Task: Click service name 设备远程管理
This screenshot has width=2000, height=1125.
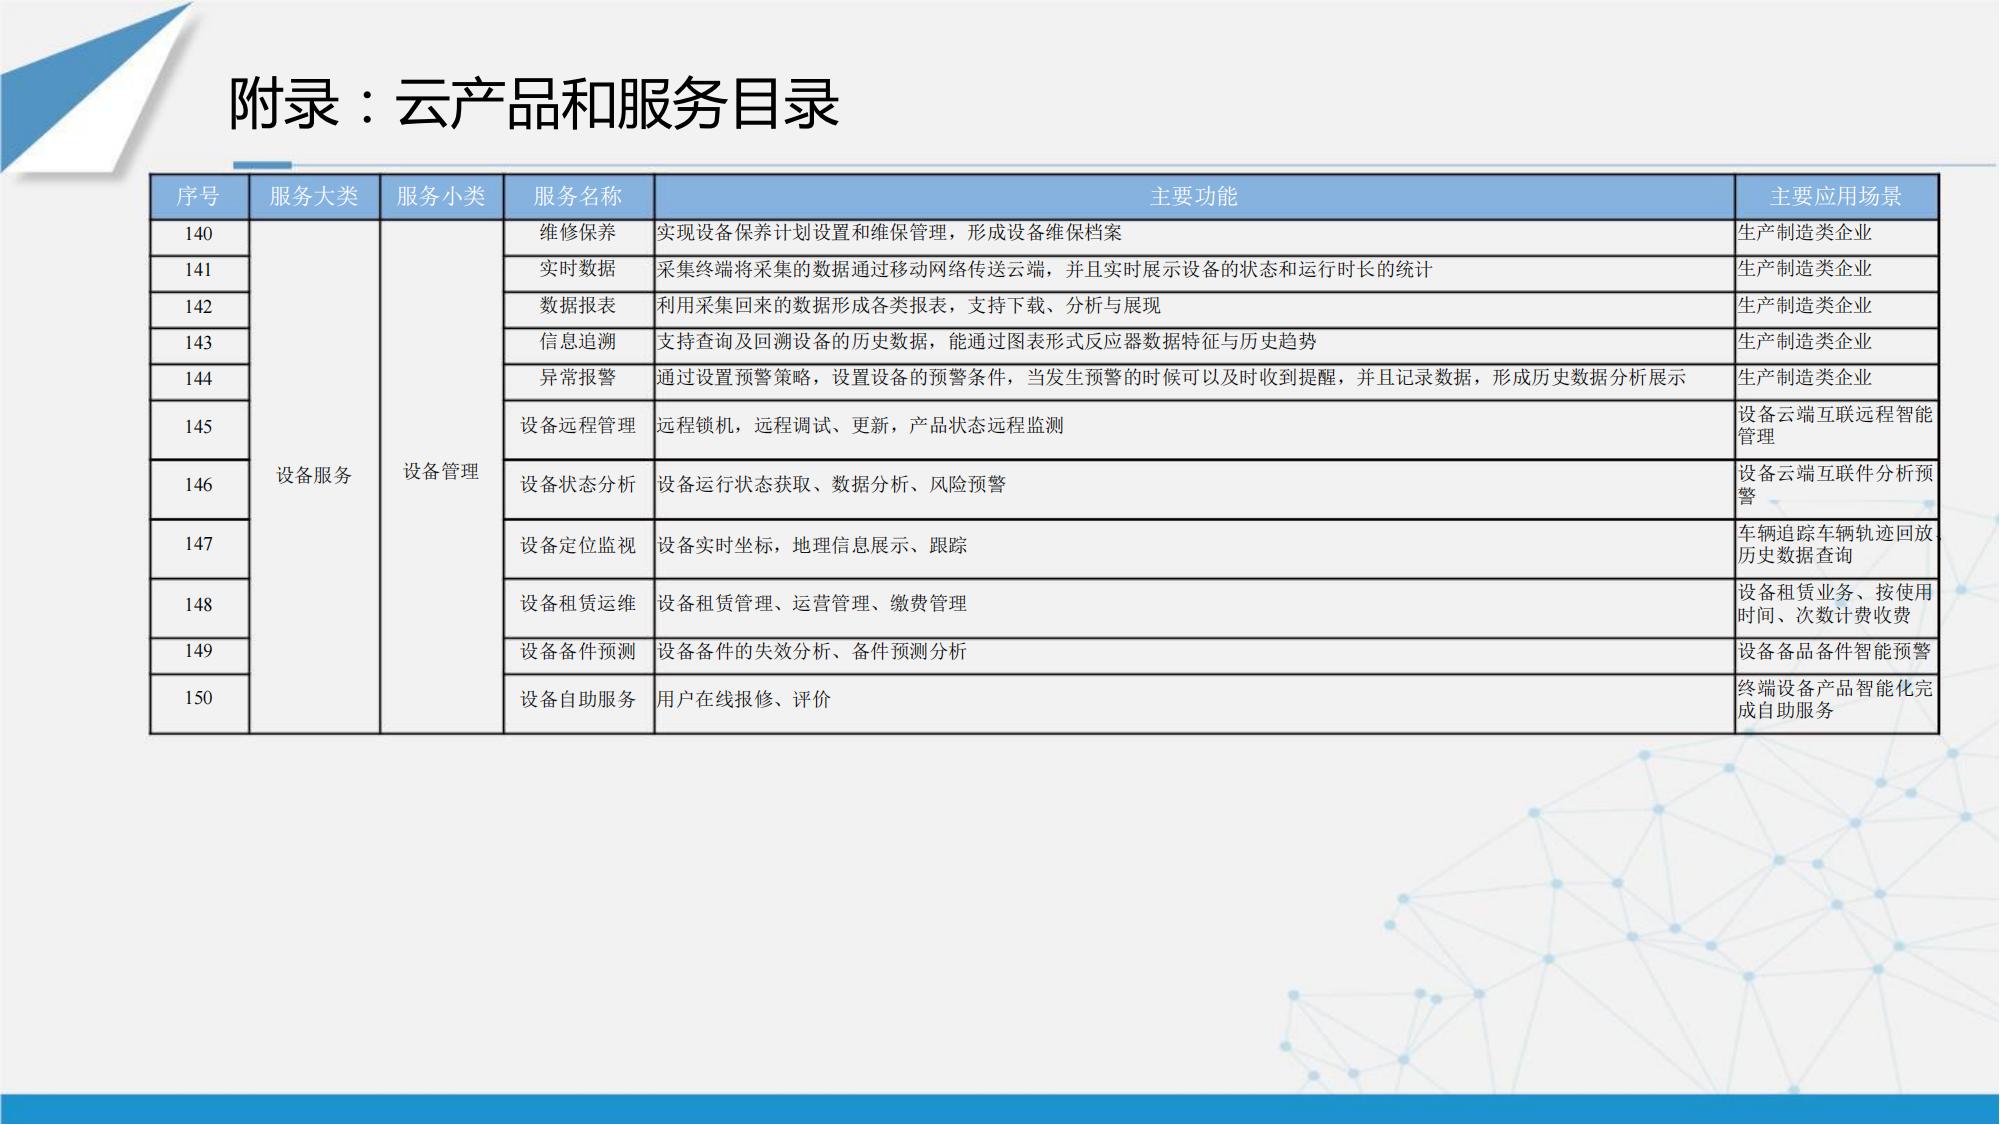Action: pos(578,426)
